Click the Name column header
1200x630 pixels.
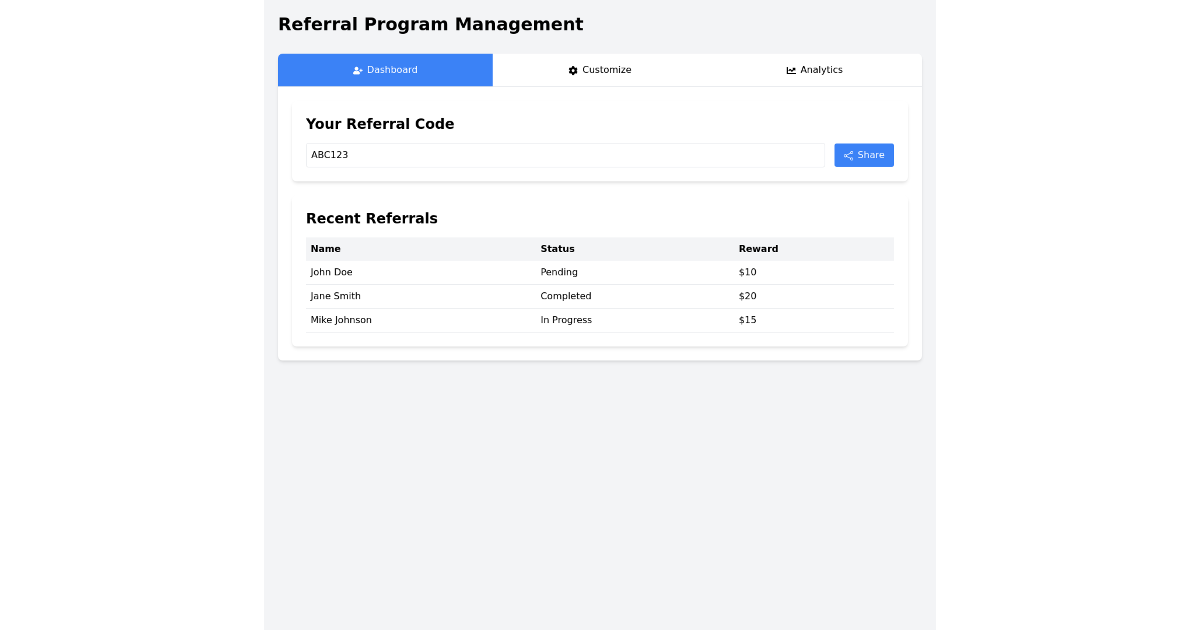point(325,249)
